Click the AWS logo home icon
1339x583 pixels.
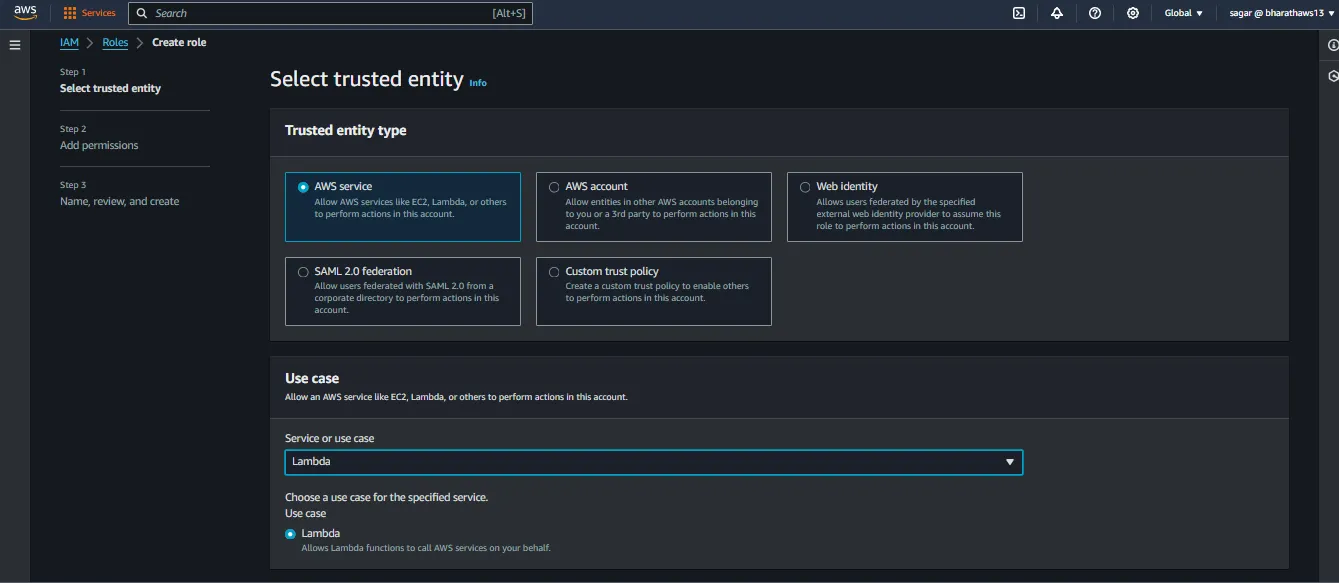[25, 13]
